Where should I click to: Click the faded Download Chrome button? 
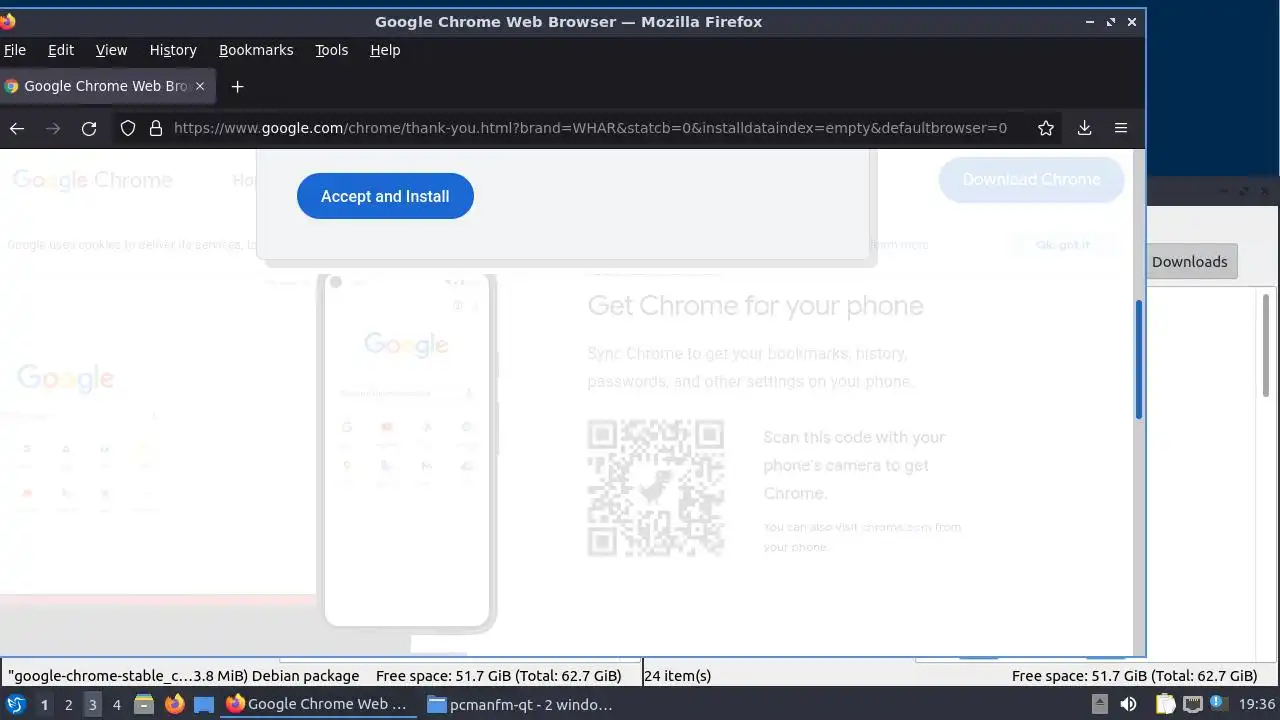tap(1031, 180)
